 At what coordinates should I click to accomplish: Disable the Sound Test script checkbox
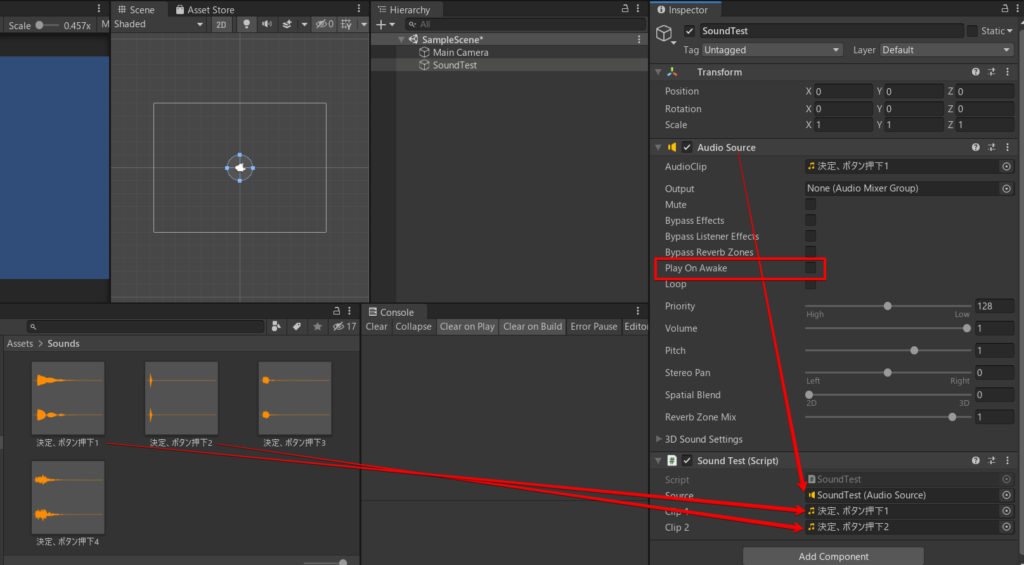coord(687,460)
